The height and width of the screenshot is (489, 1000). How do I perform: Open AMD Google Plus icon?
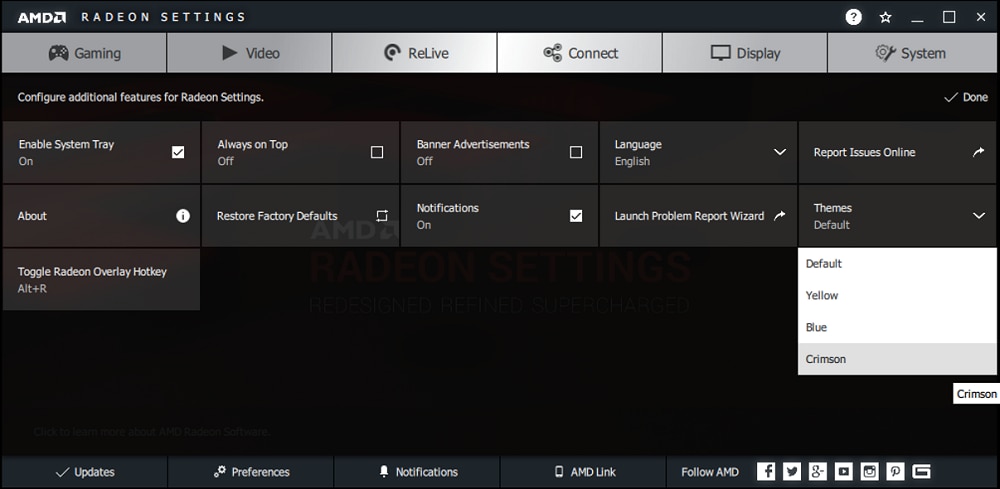(818, 472)
